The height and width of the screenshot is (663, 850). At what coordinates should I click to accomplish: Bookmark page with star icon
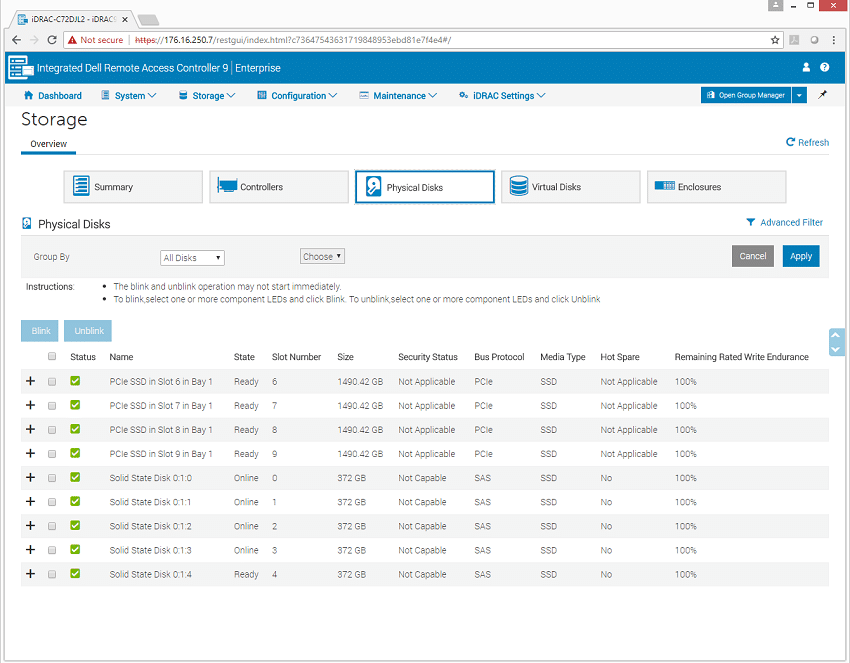click(x=775, y=40)
